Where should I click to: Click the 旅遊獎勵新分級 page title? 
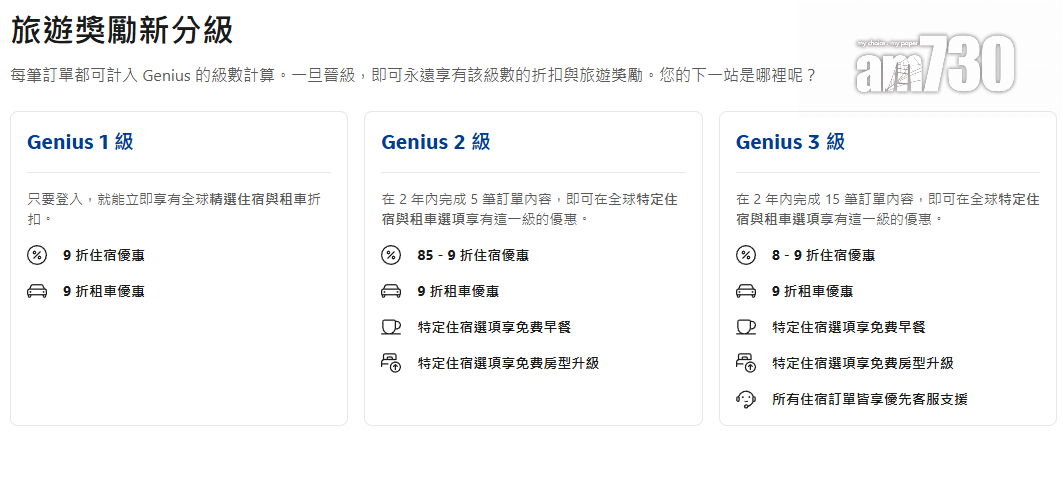pyautogui.click(x=122, y=30)
